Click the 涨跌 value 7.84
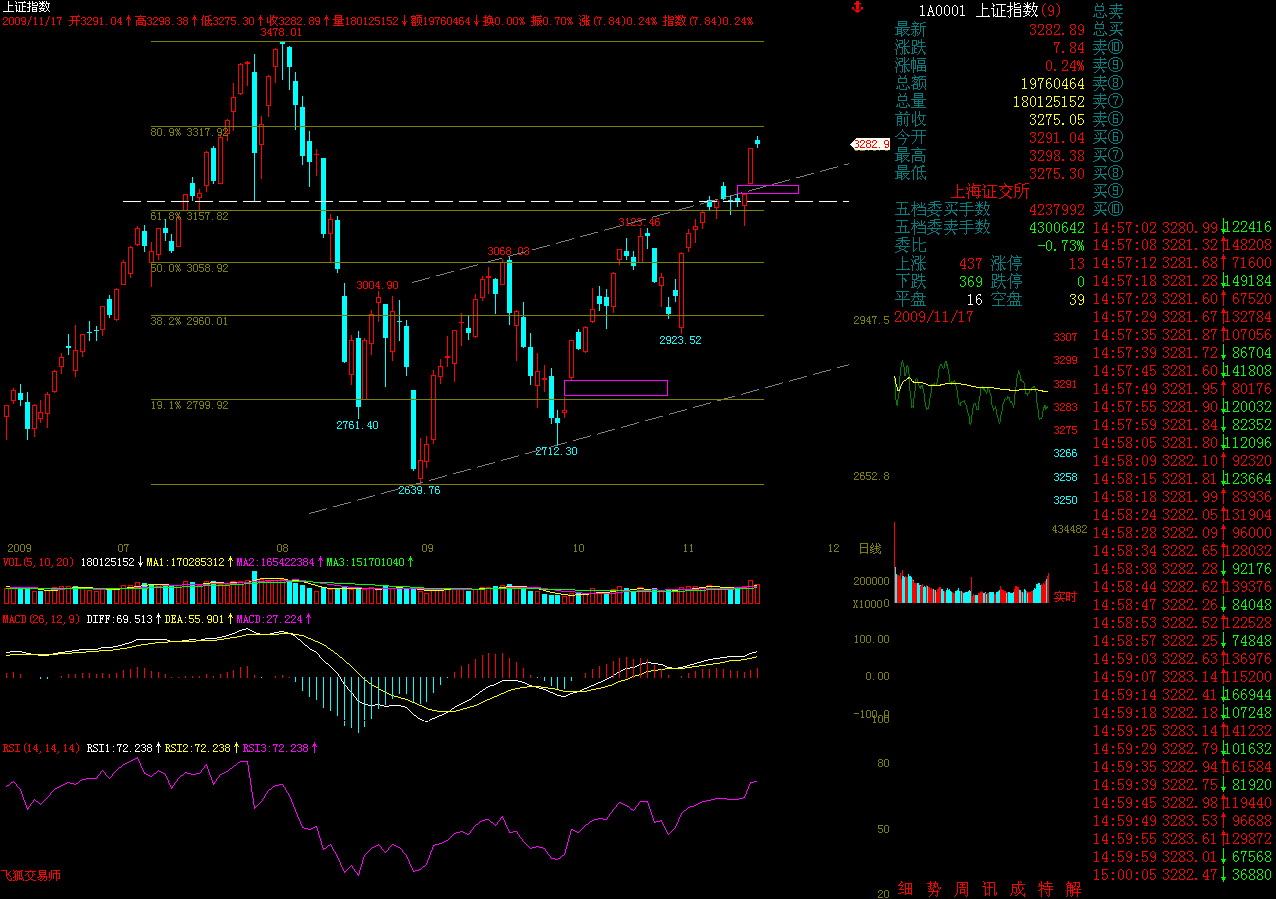Viewport: 1276px width, 899px height. [1070, 48]
